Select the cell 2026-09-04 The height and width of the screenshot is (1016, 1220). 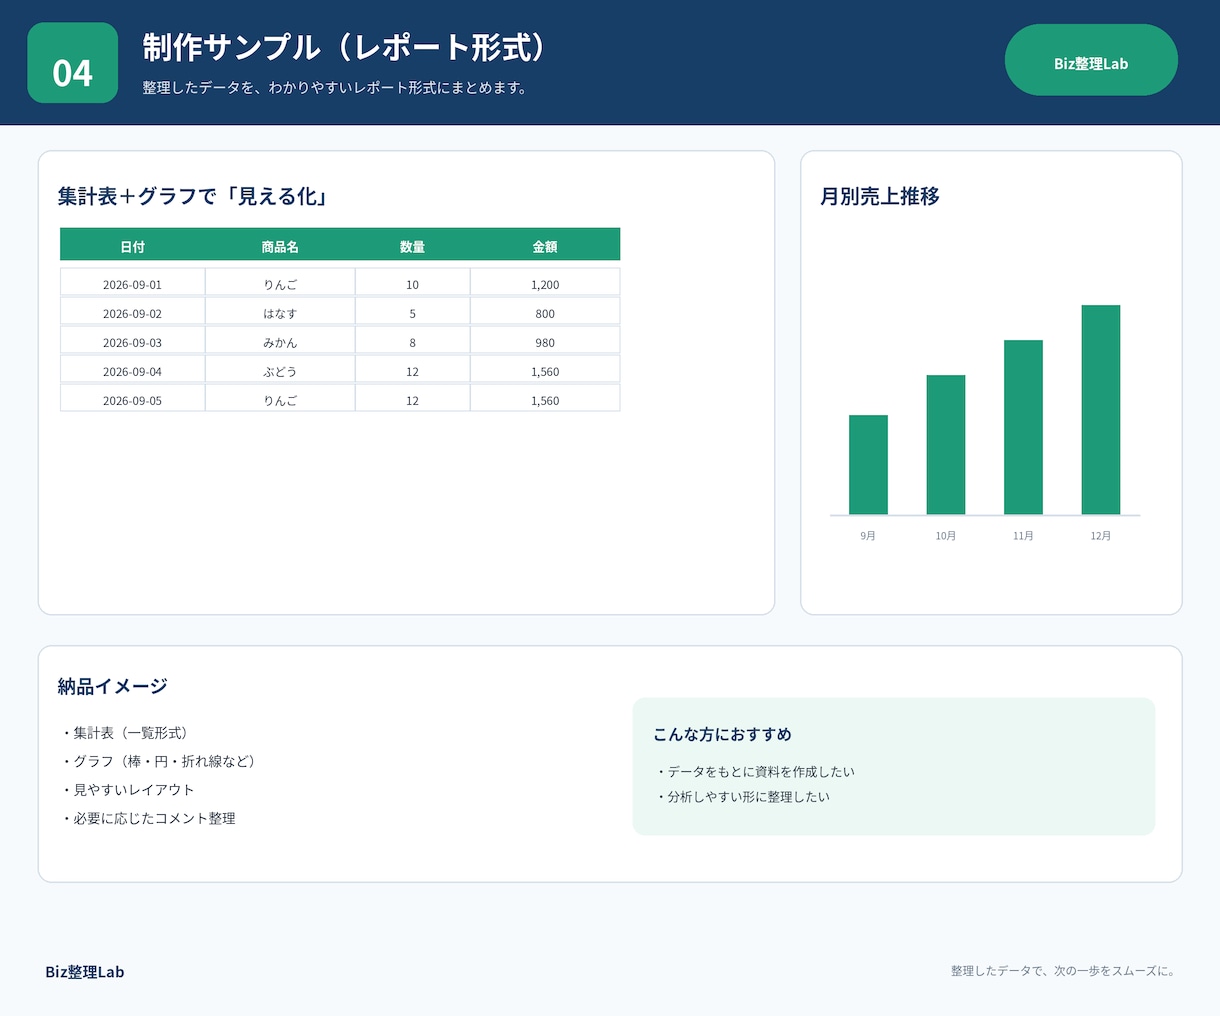click(132, 371)
